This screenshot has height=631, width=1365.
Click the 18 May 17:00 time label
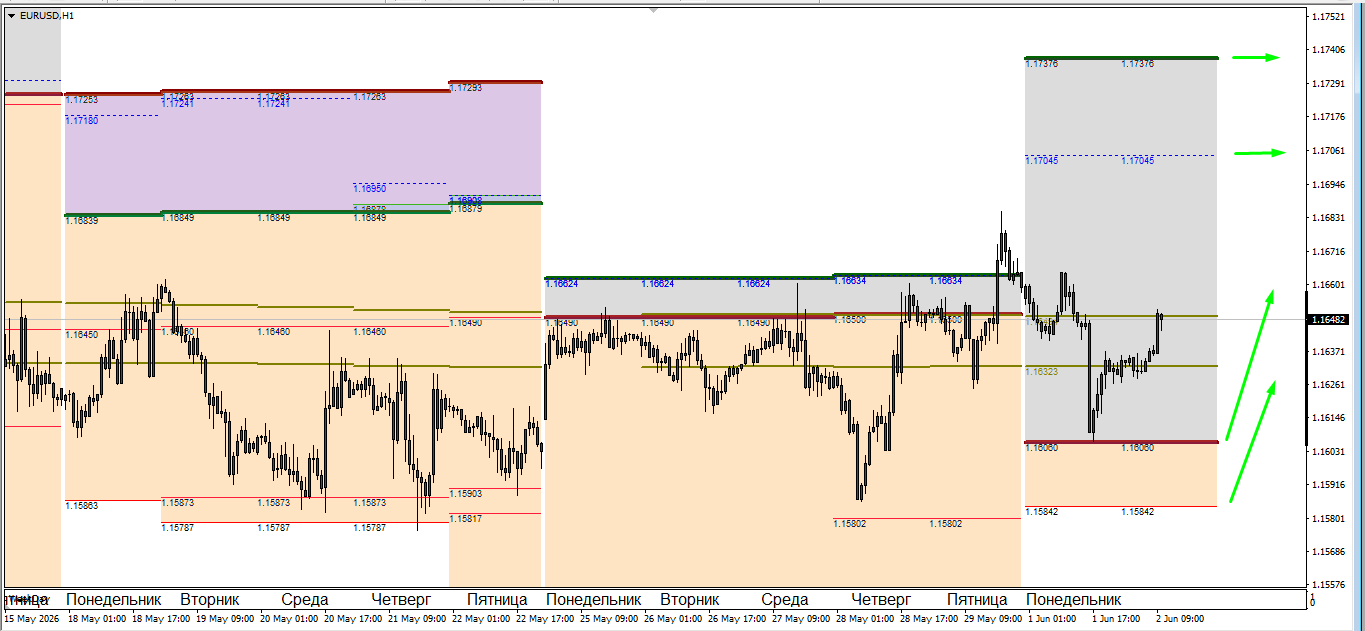[x=162, y=619]
